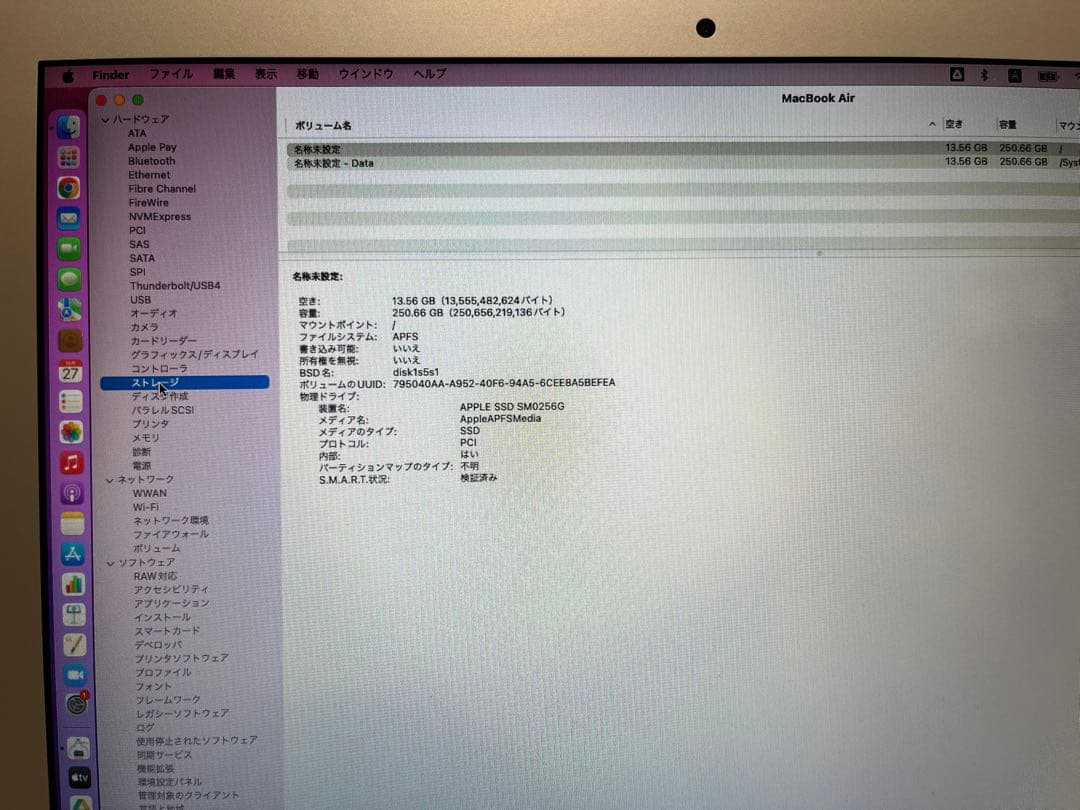Click the Bluetooth icon in the menu bar
1080x810 pixels.
984,74
